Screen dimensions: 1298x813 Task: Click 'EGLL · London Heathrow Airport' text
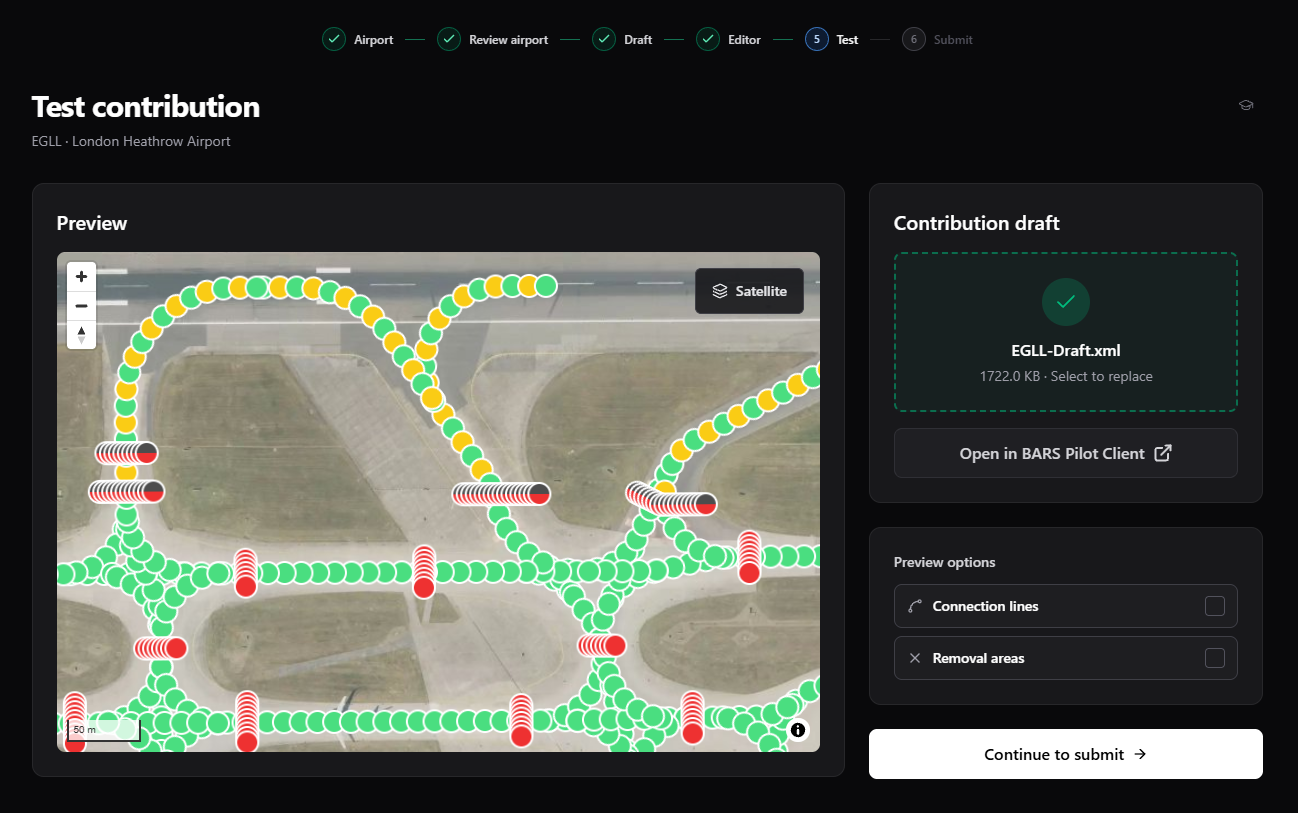(x=131, y=141)
